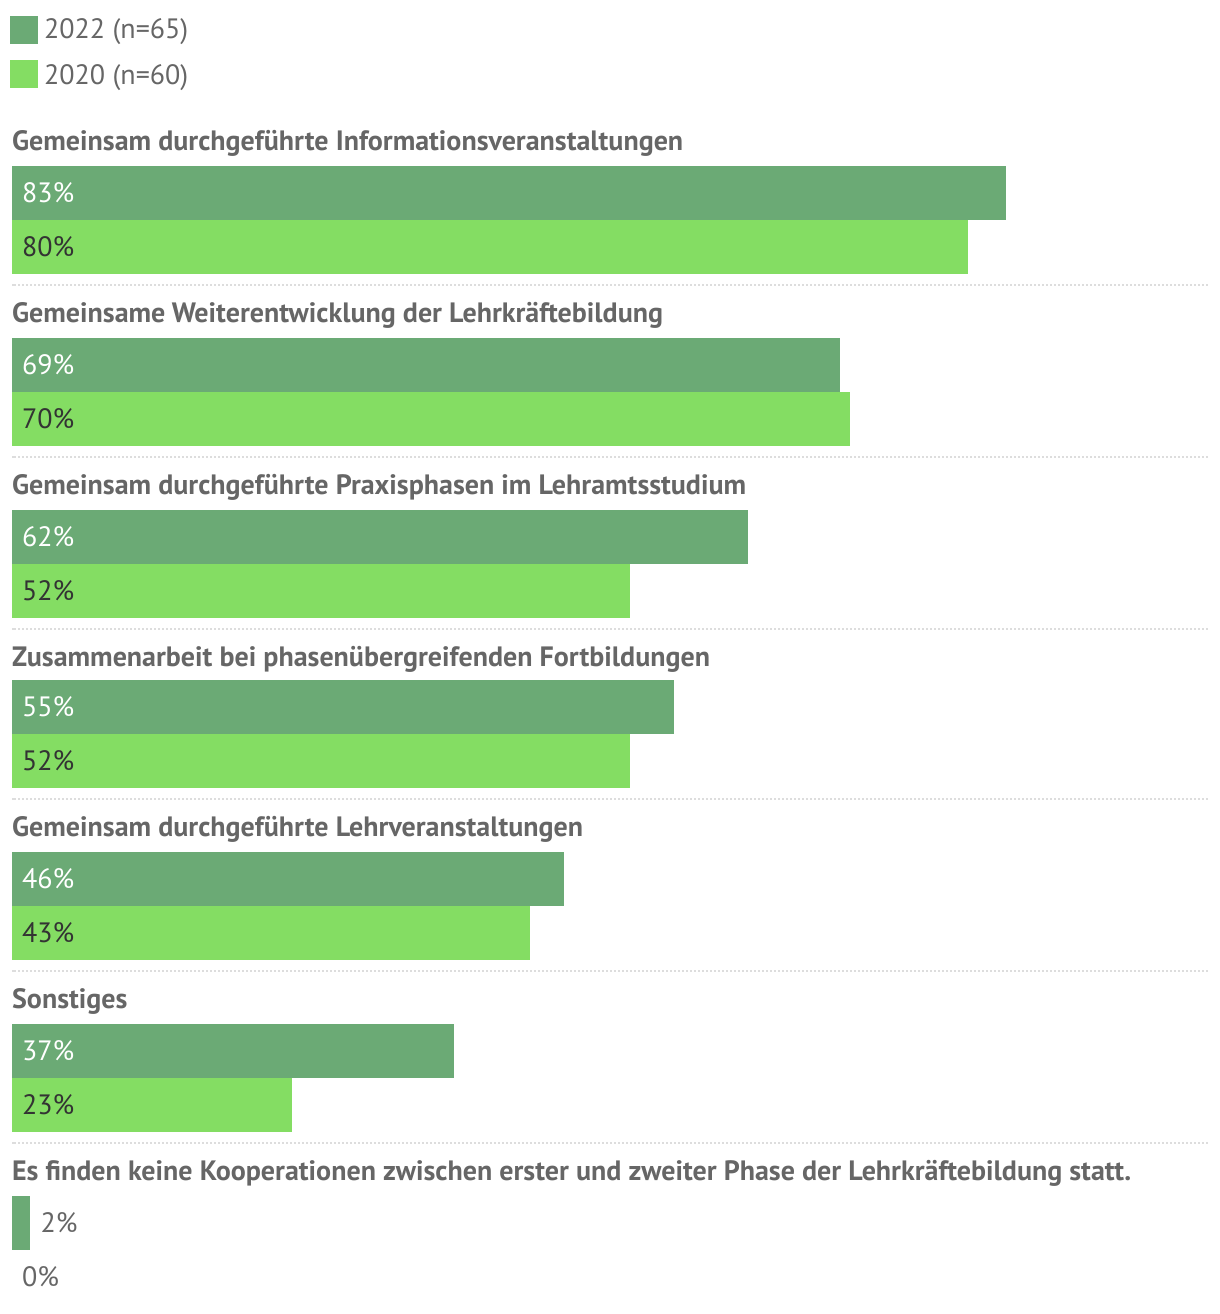Click the dark green 2022 legend swatch
Image resolution: width=1220 pixels, height=1314 pixels.
[24, 30]
